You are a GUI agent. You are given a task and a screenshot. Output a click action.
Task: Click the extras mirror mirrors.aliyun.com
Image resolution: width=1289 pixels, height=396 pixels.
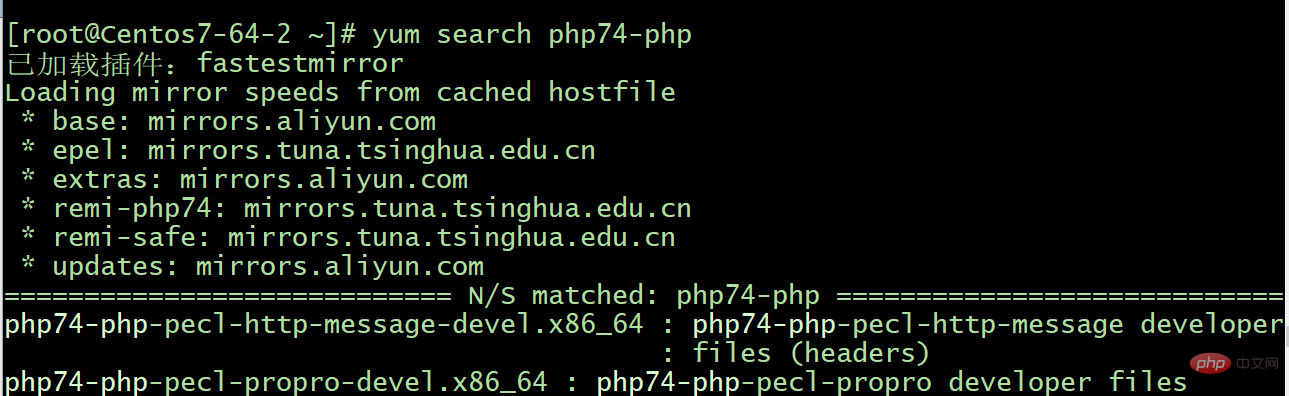click(x=324, y=180)
